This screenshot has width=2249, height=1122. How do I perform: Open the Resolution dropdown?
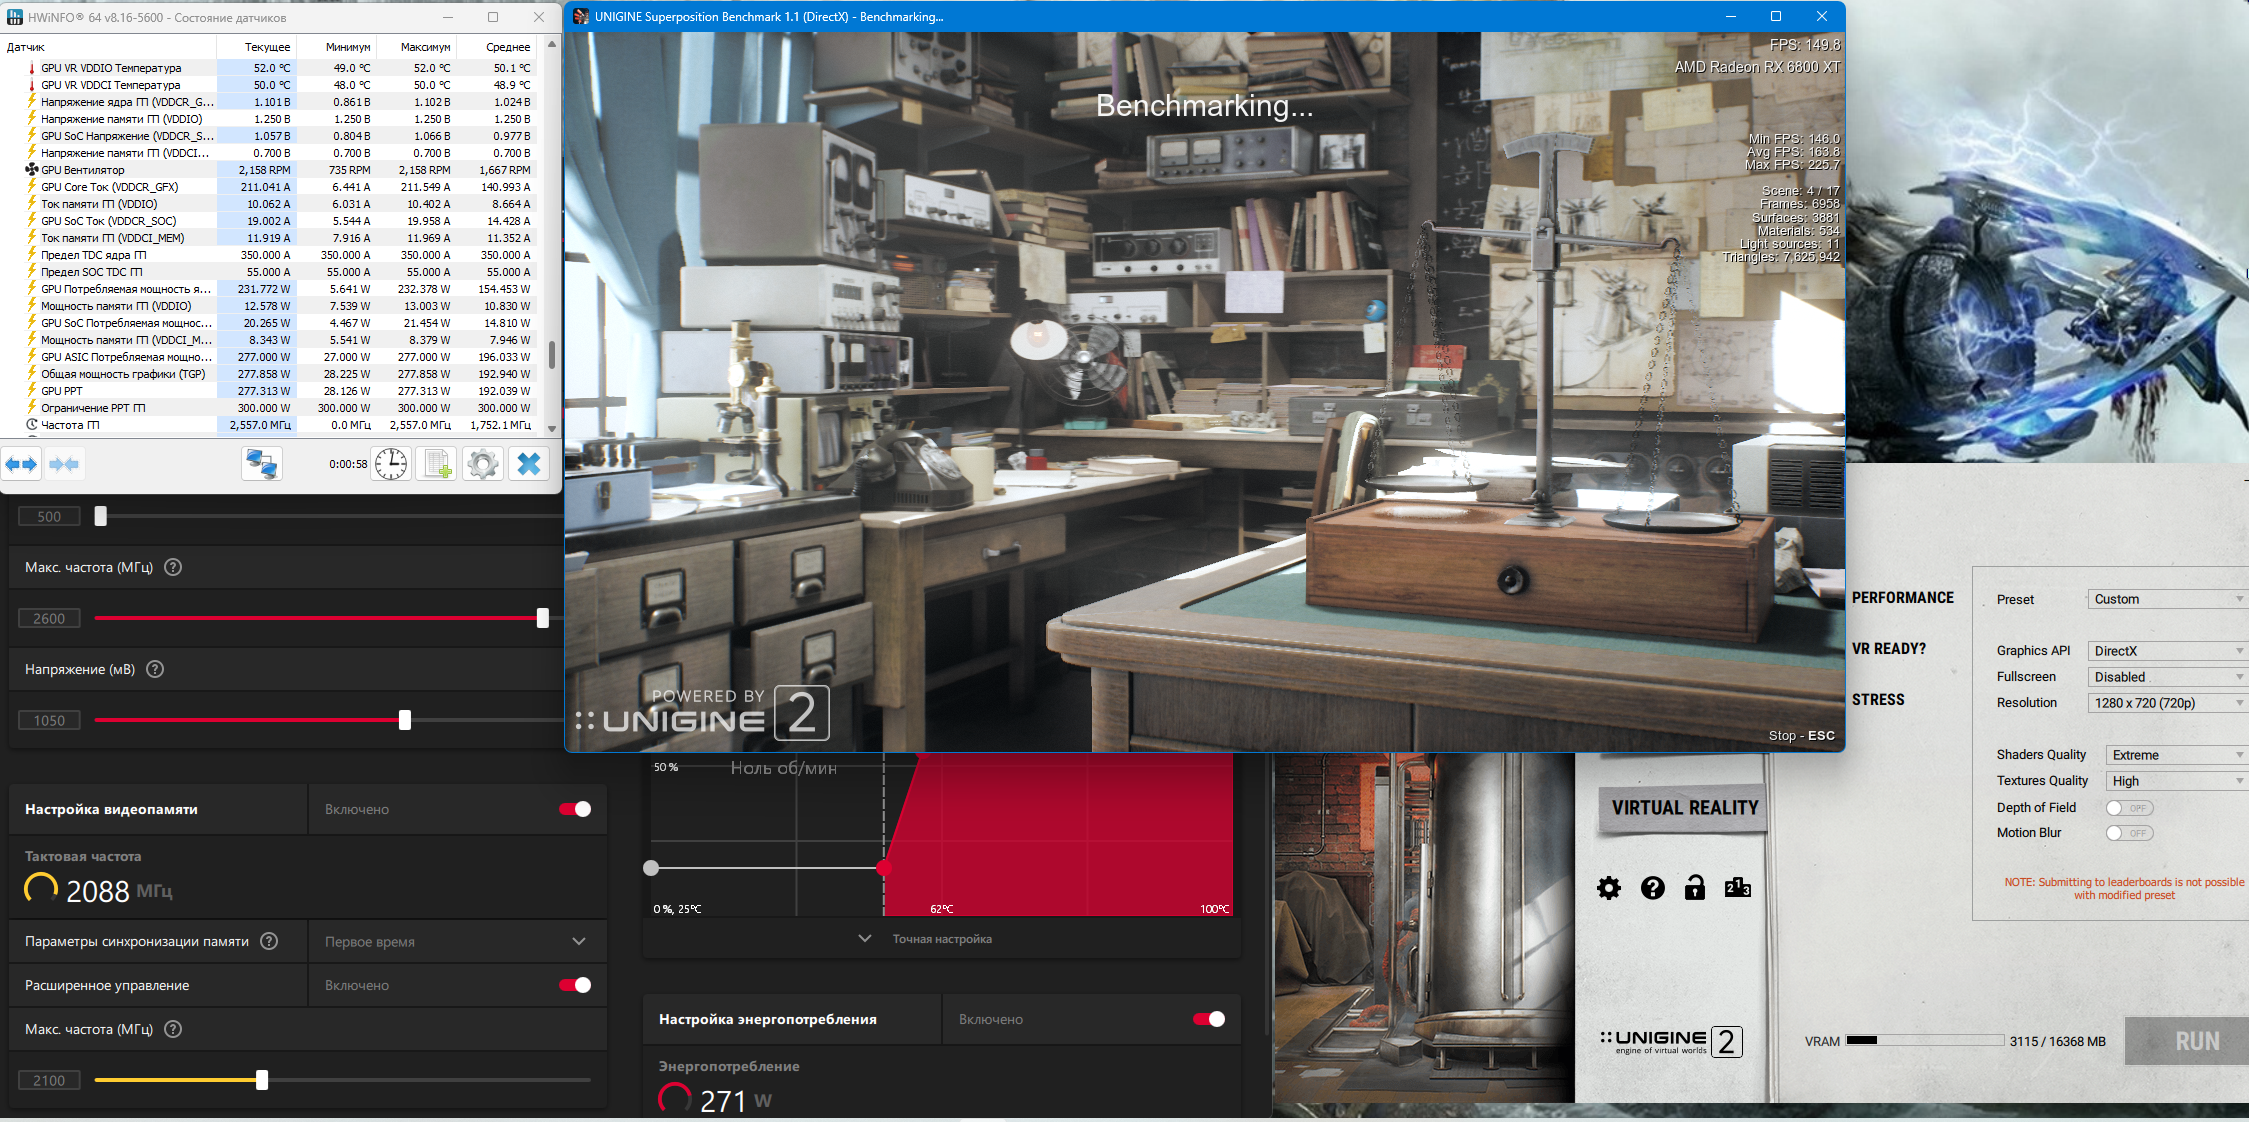click(x=2167, y=703)
